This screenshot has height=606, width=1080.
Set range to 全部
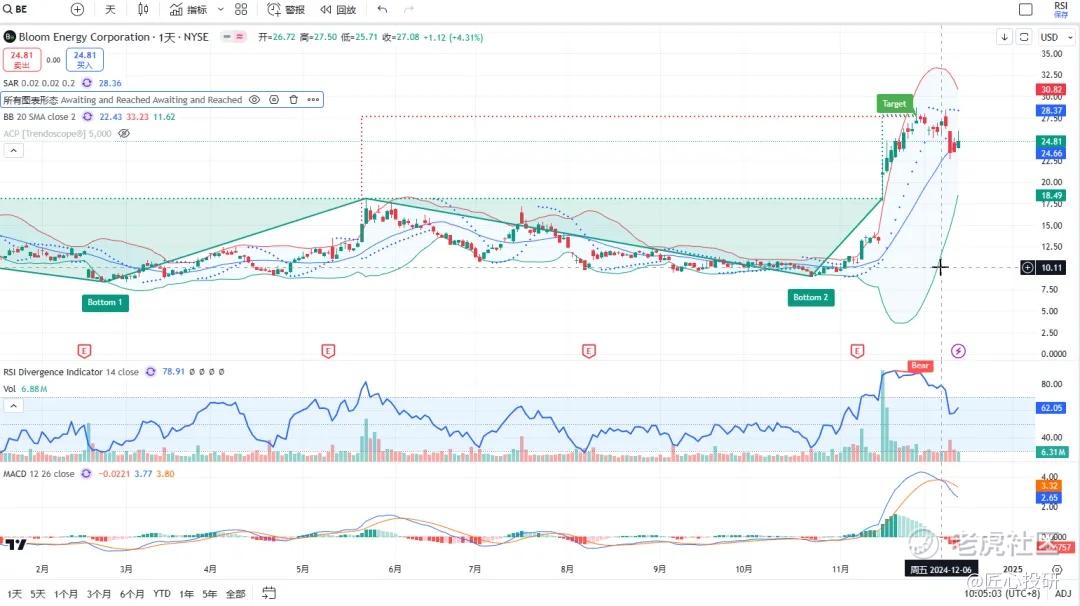point(236,594)
